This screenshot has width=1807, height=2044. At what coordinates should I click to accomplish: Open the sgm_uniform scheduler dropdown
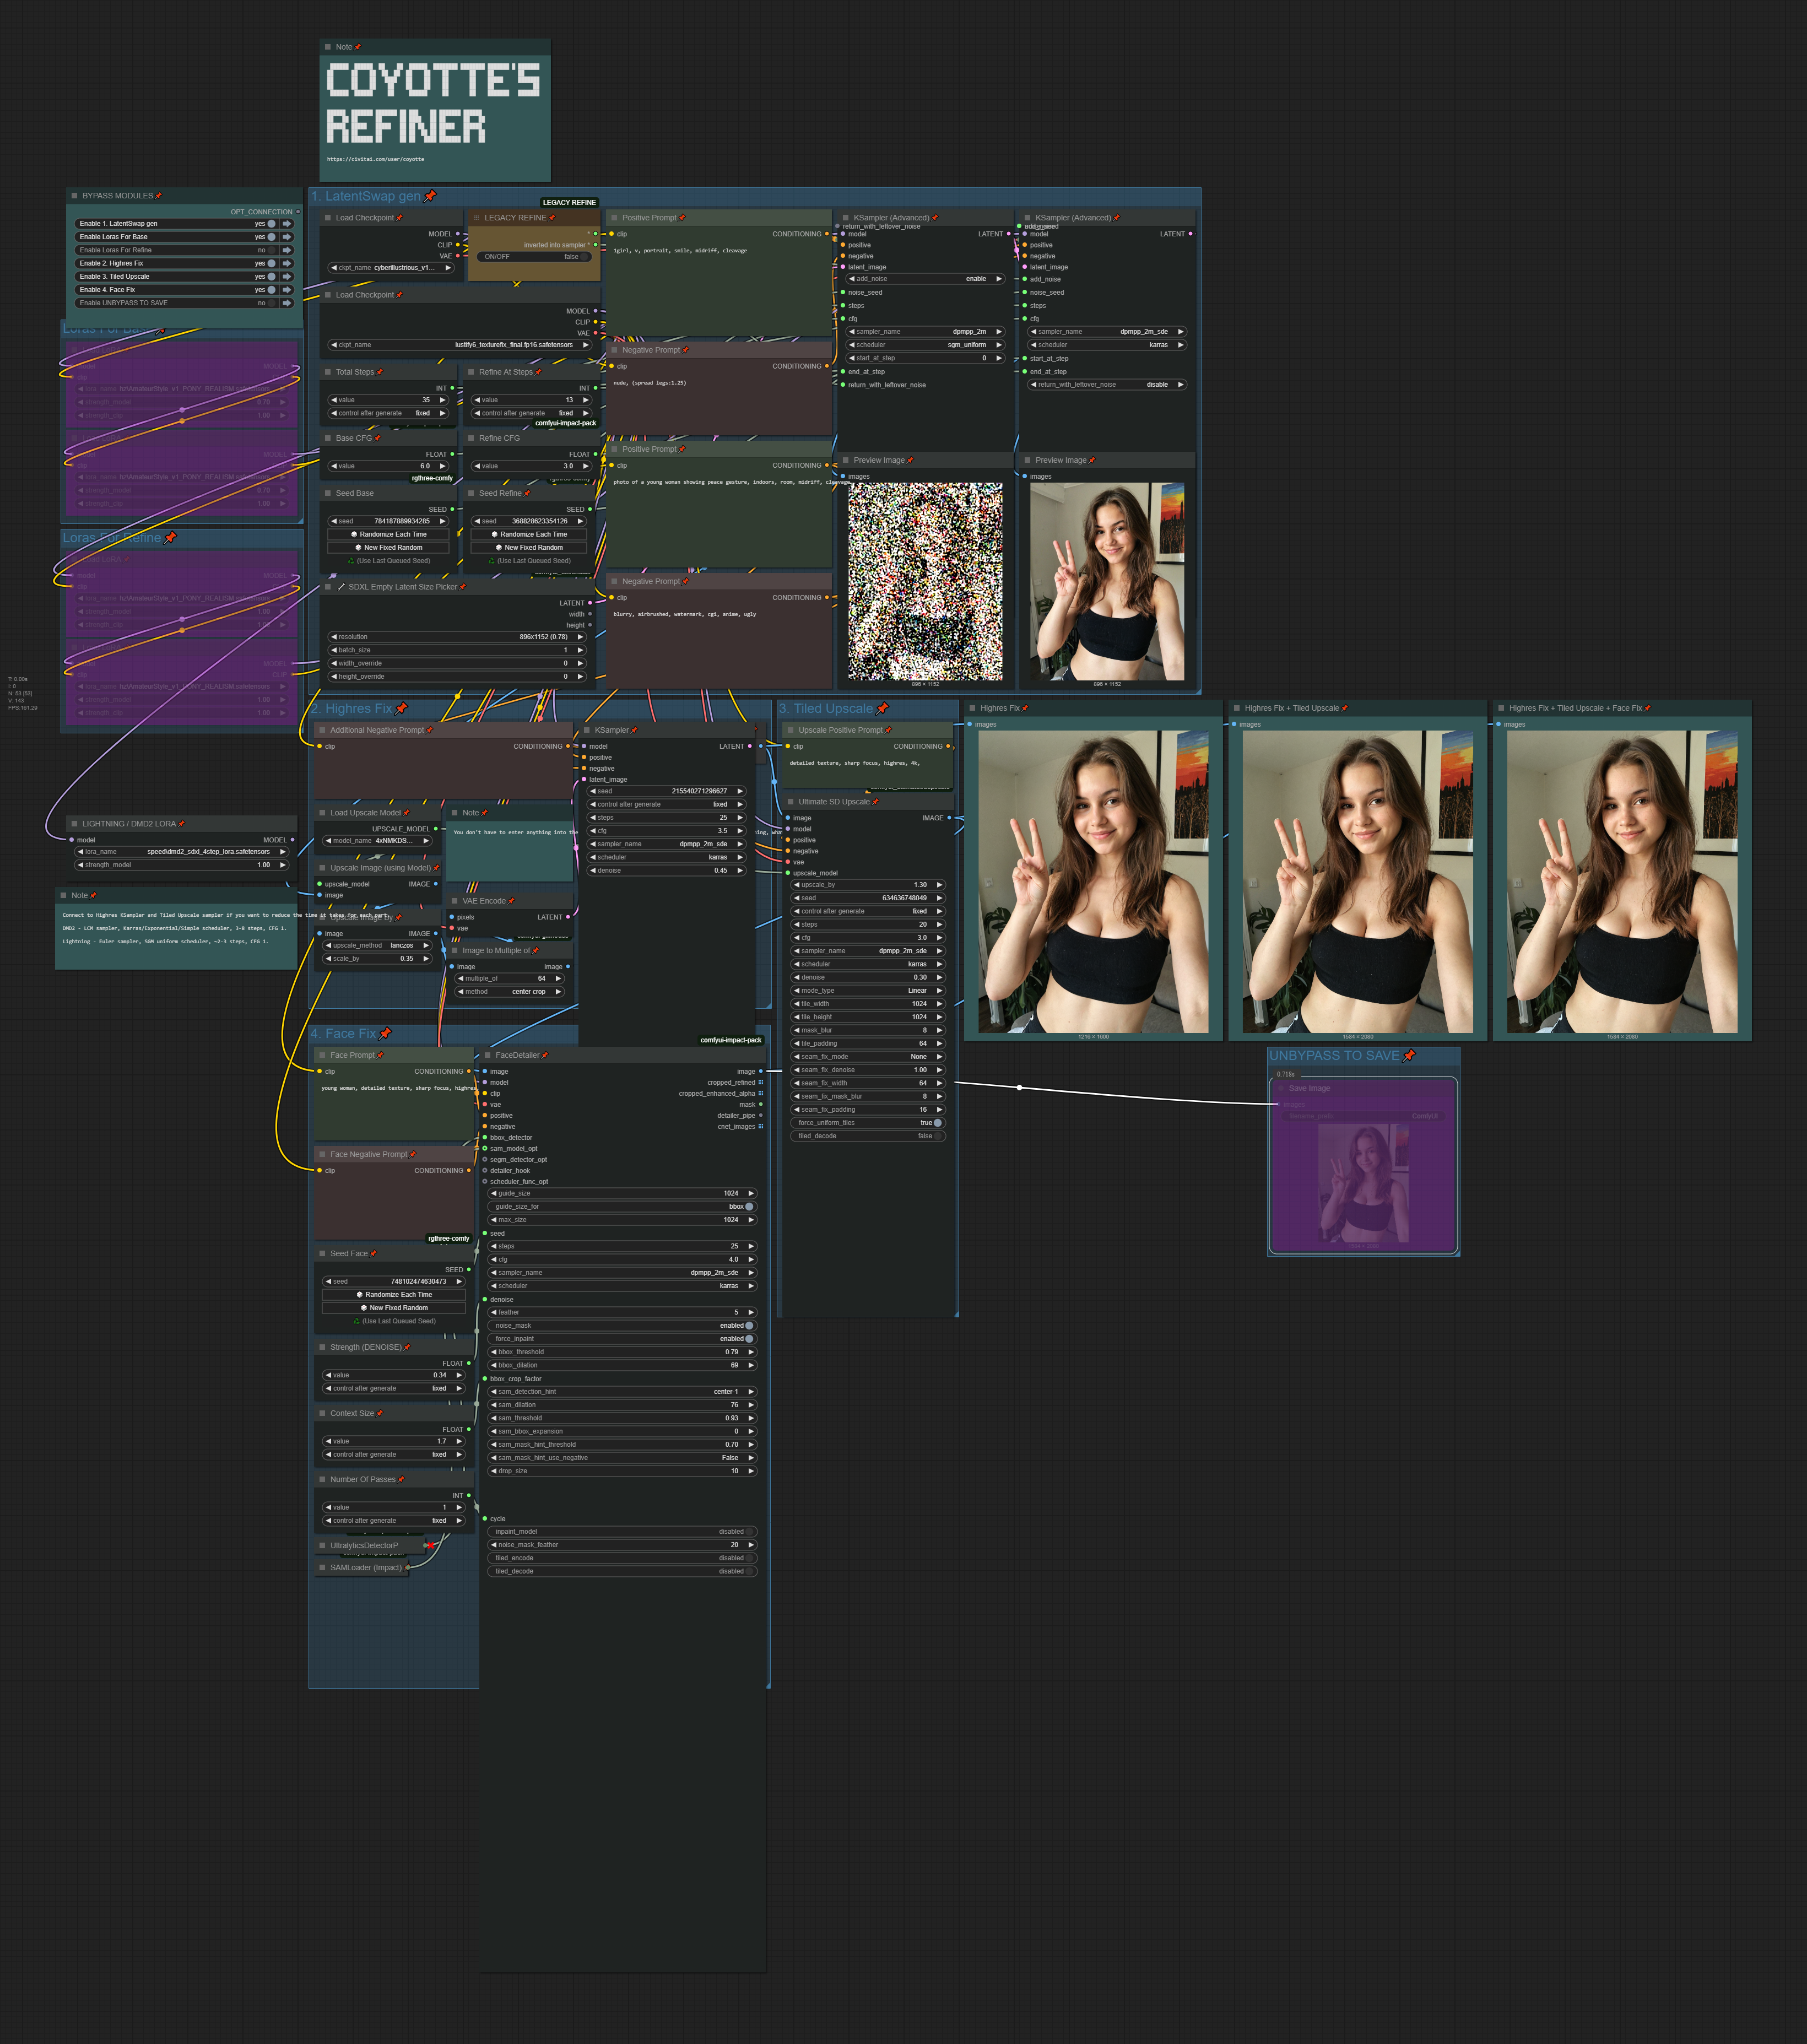pyautogui.click(x=925, y=345)
